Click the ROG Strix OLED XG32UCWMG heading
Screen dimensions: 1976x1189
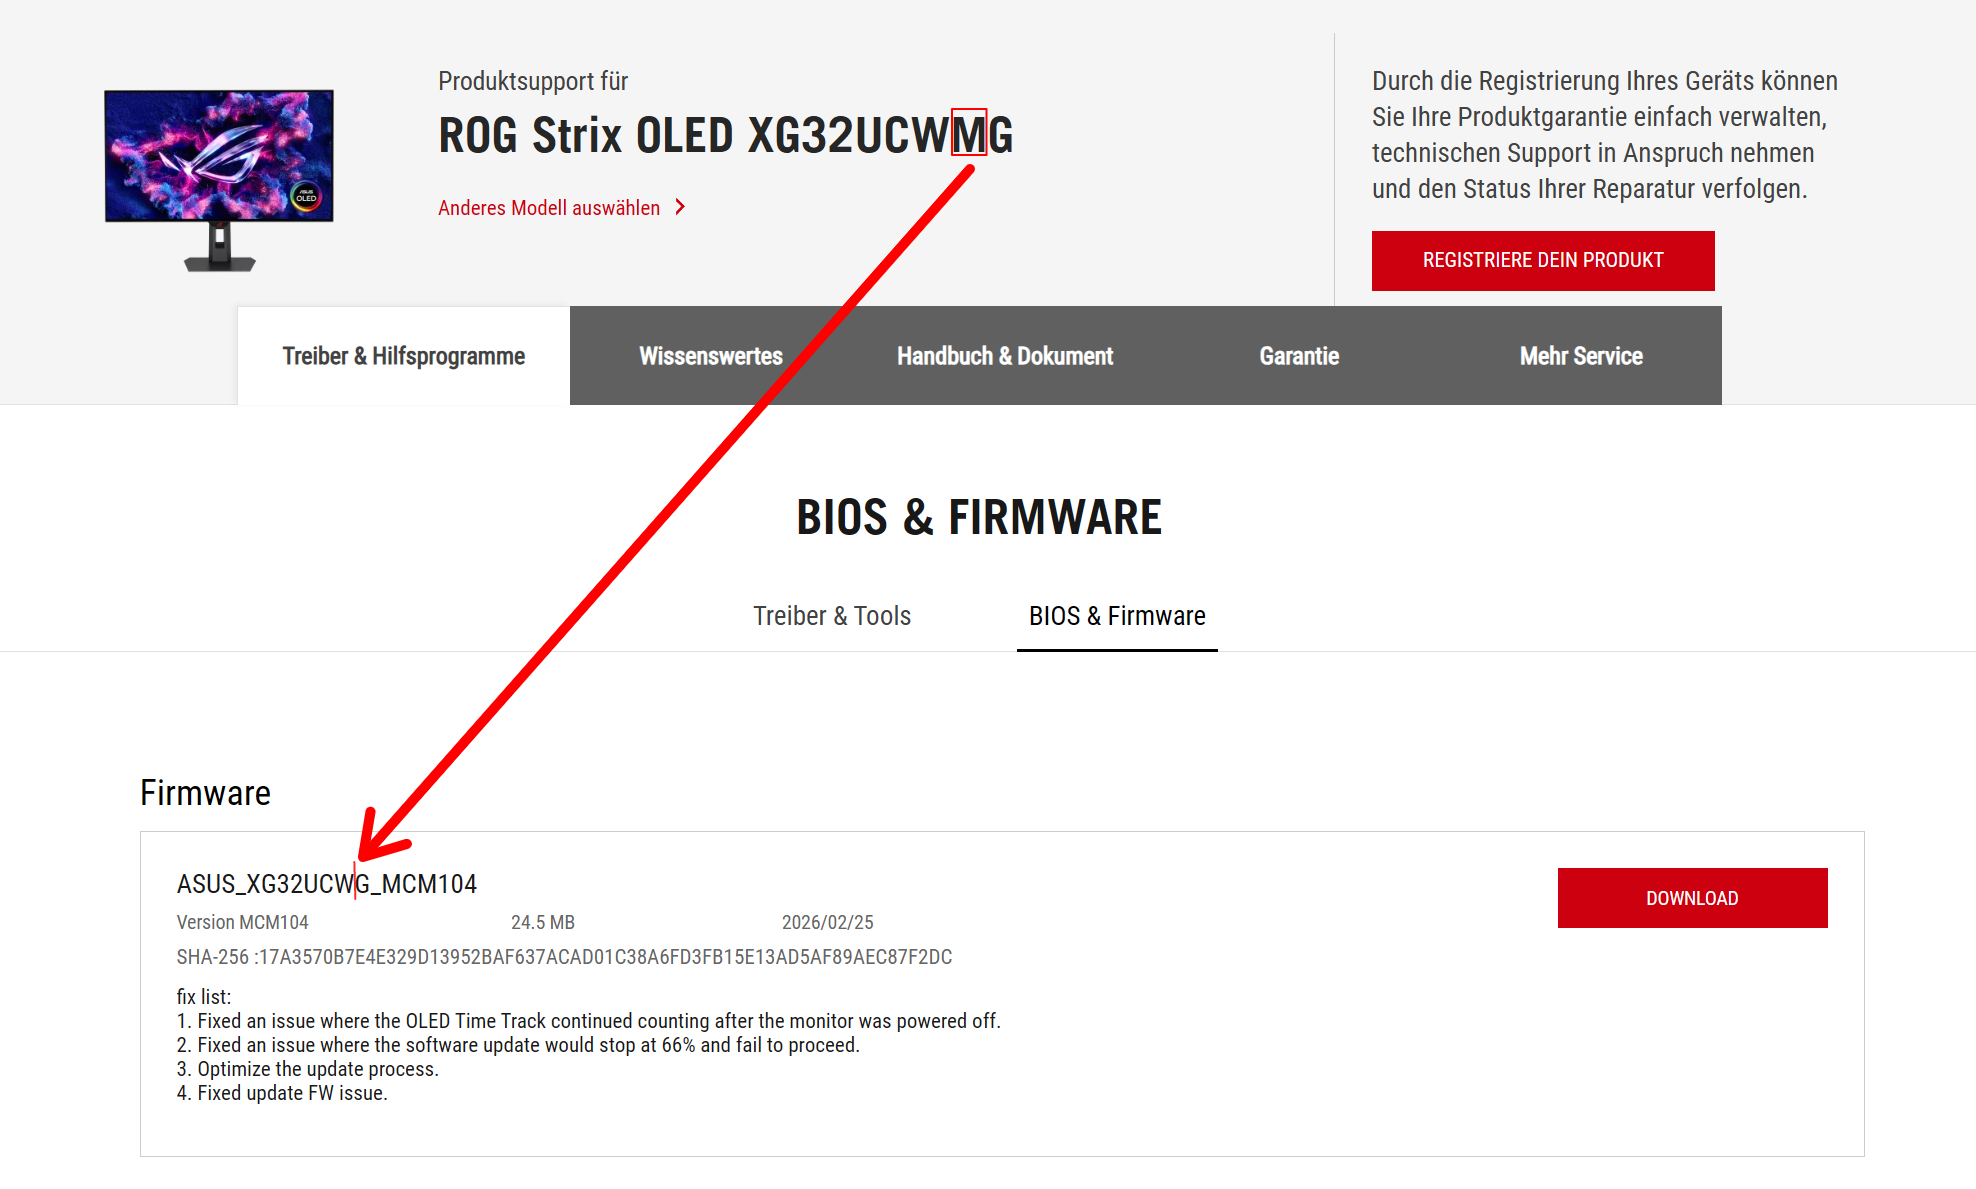[x=725, y=135]
